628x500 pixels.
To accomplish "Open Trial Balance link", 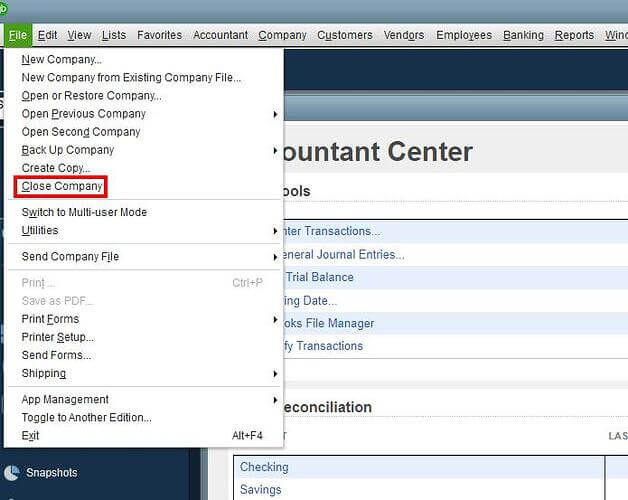I will (x=320, y=277).
